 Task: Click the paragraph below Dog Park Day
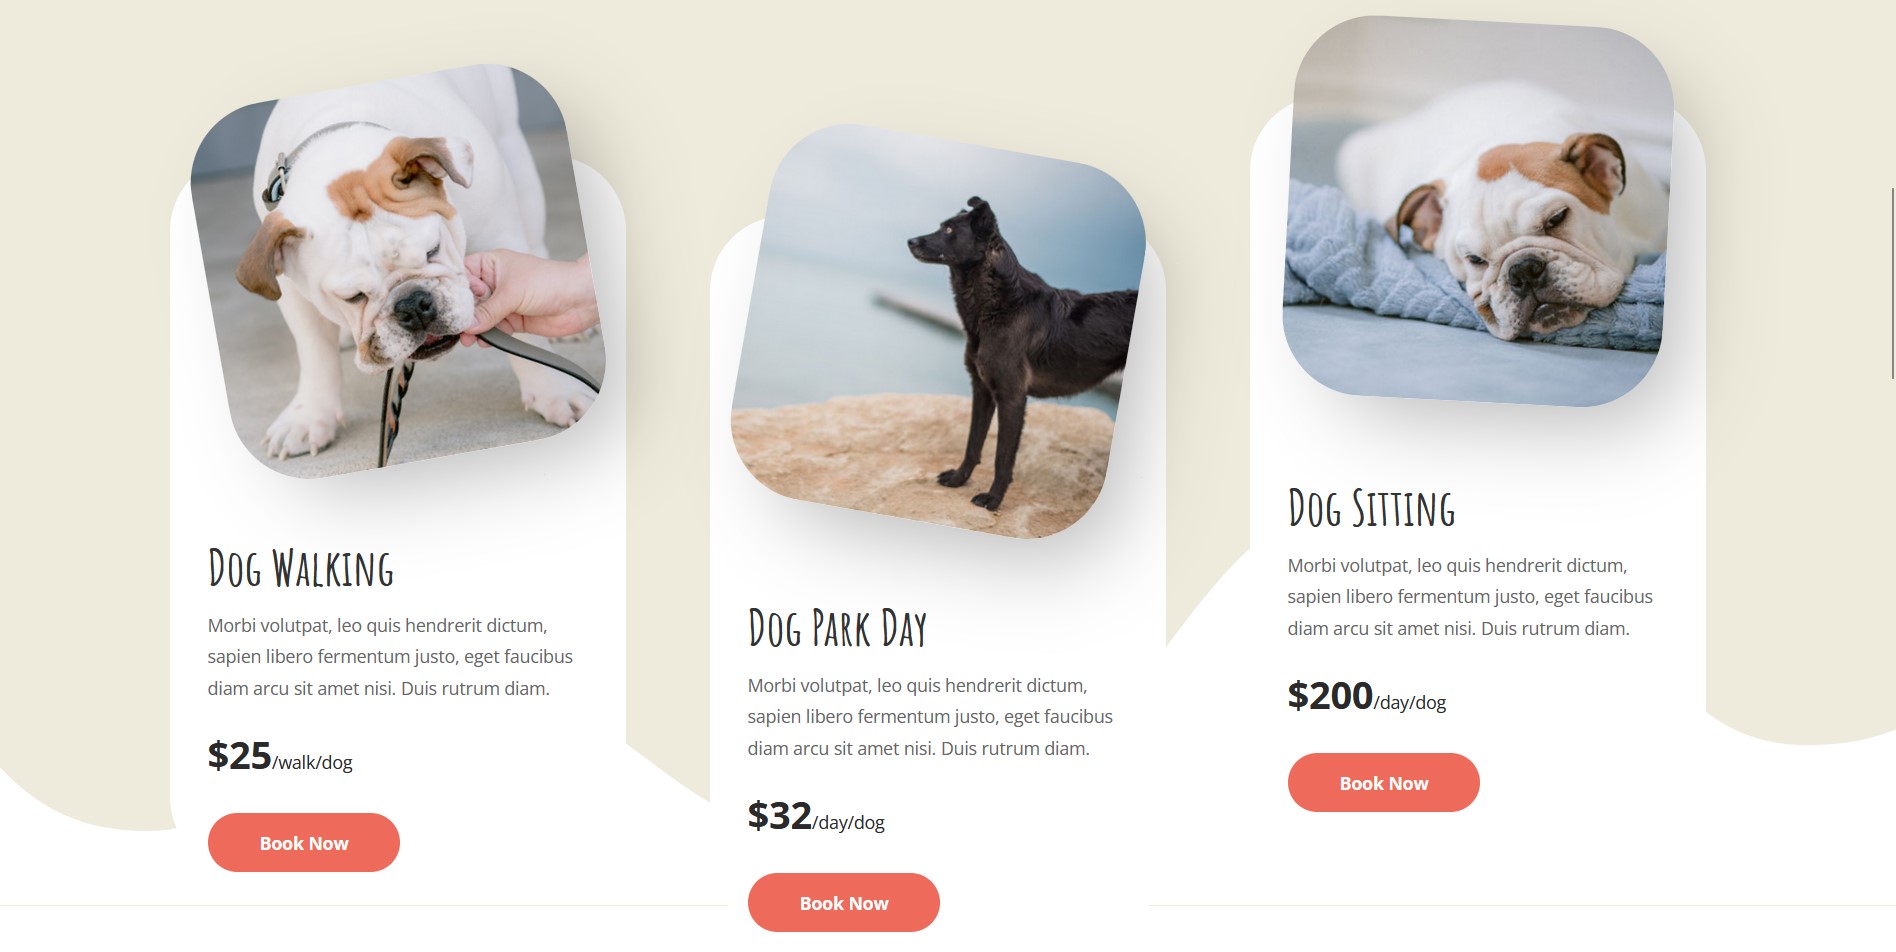(x=930, y=717)
